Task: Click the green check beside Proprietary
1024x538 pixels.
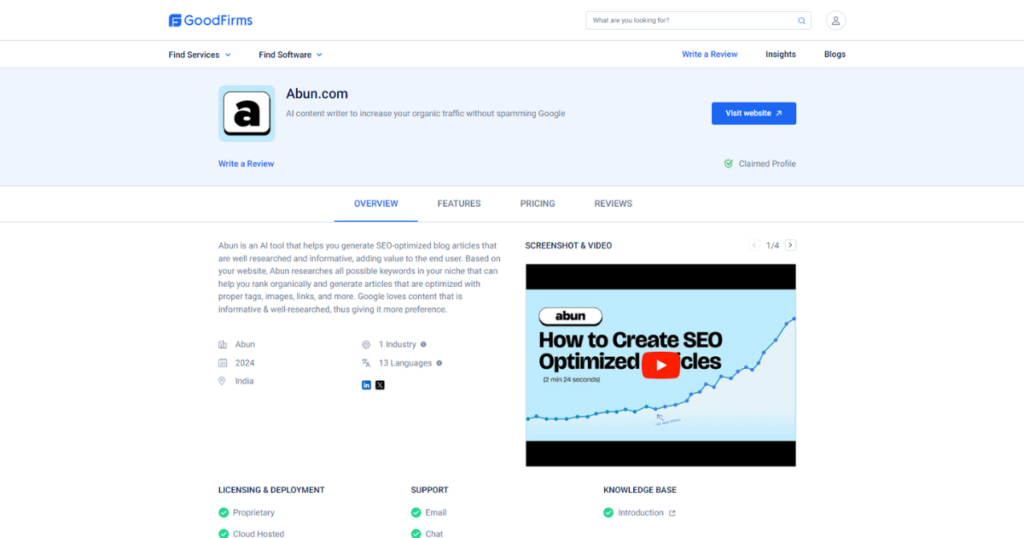Action: pyautogui.click(x=223, y=513)
